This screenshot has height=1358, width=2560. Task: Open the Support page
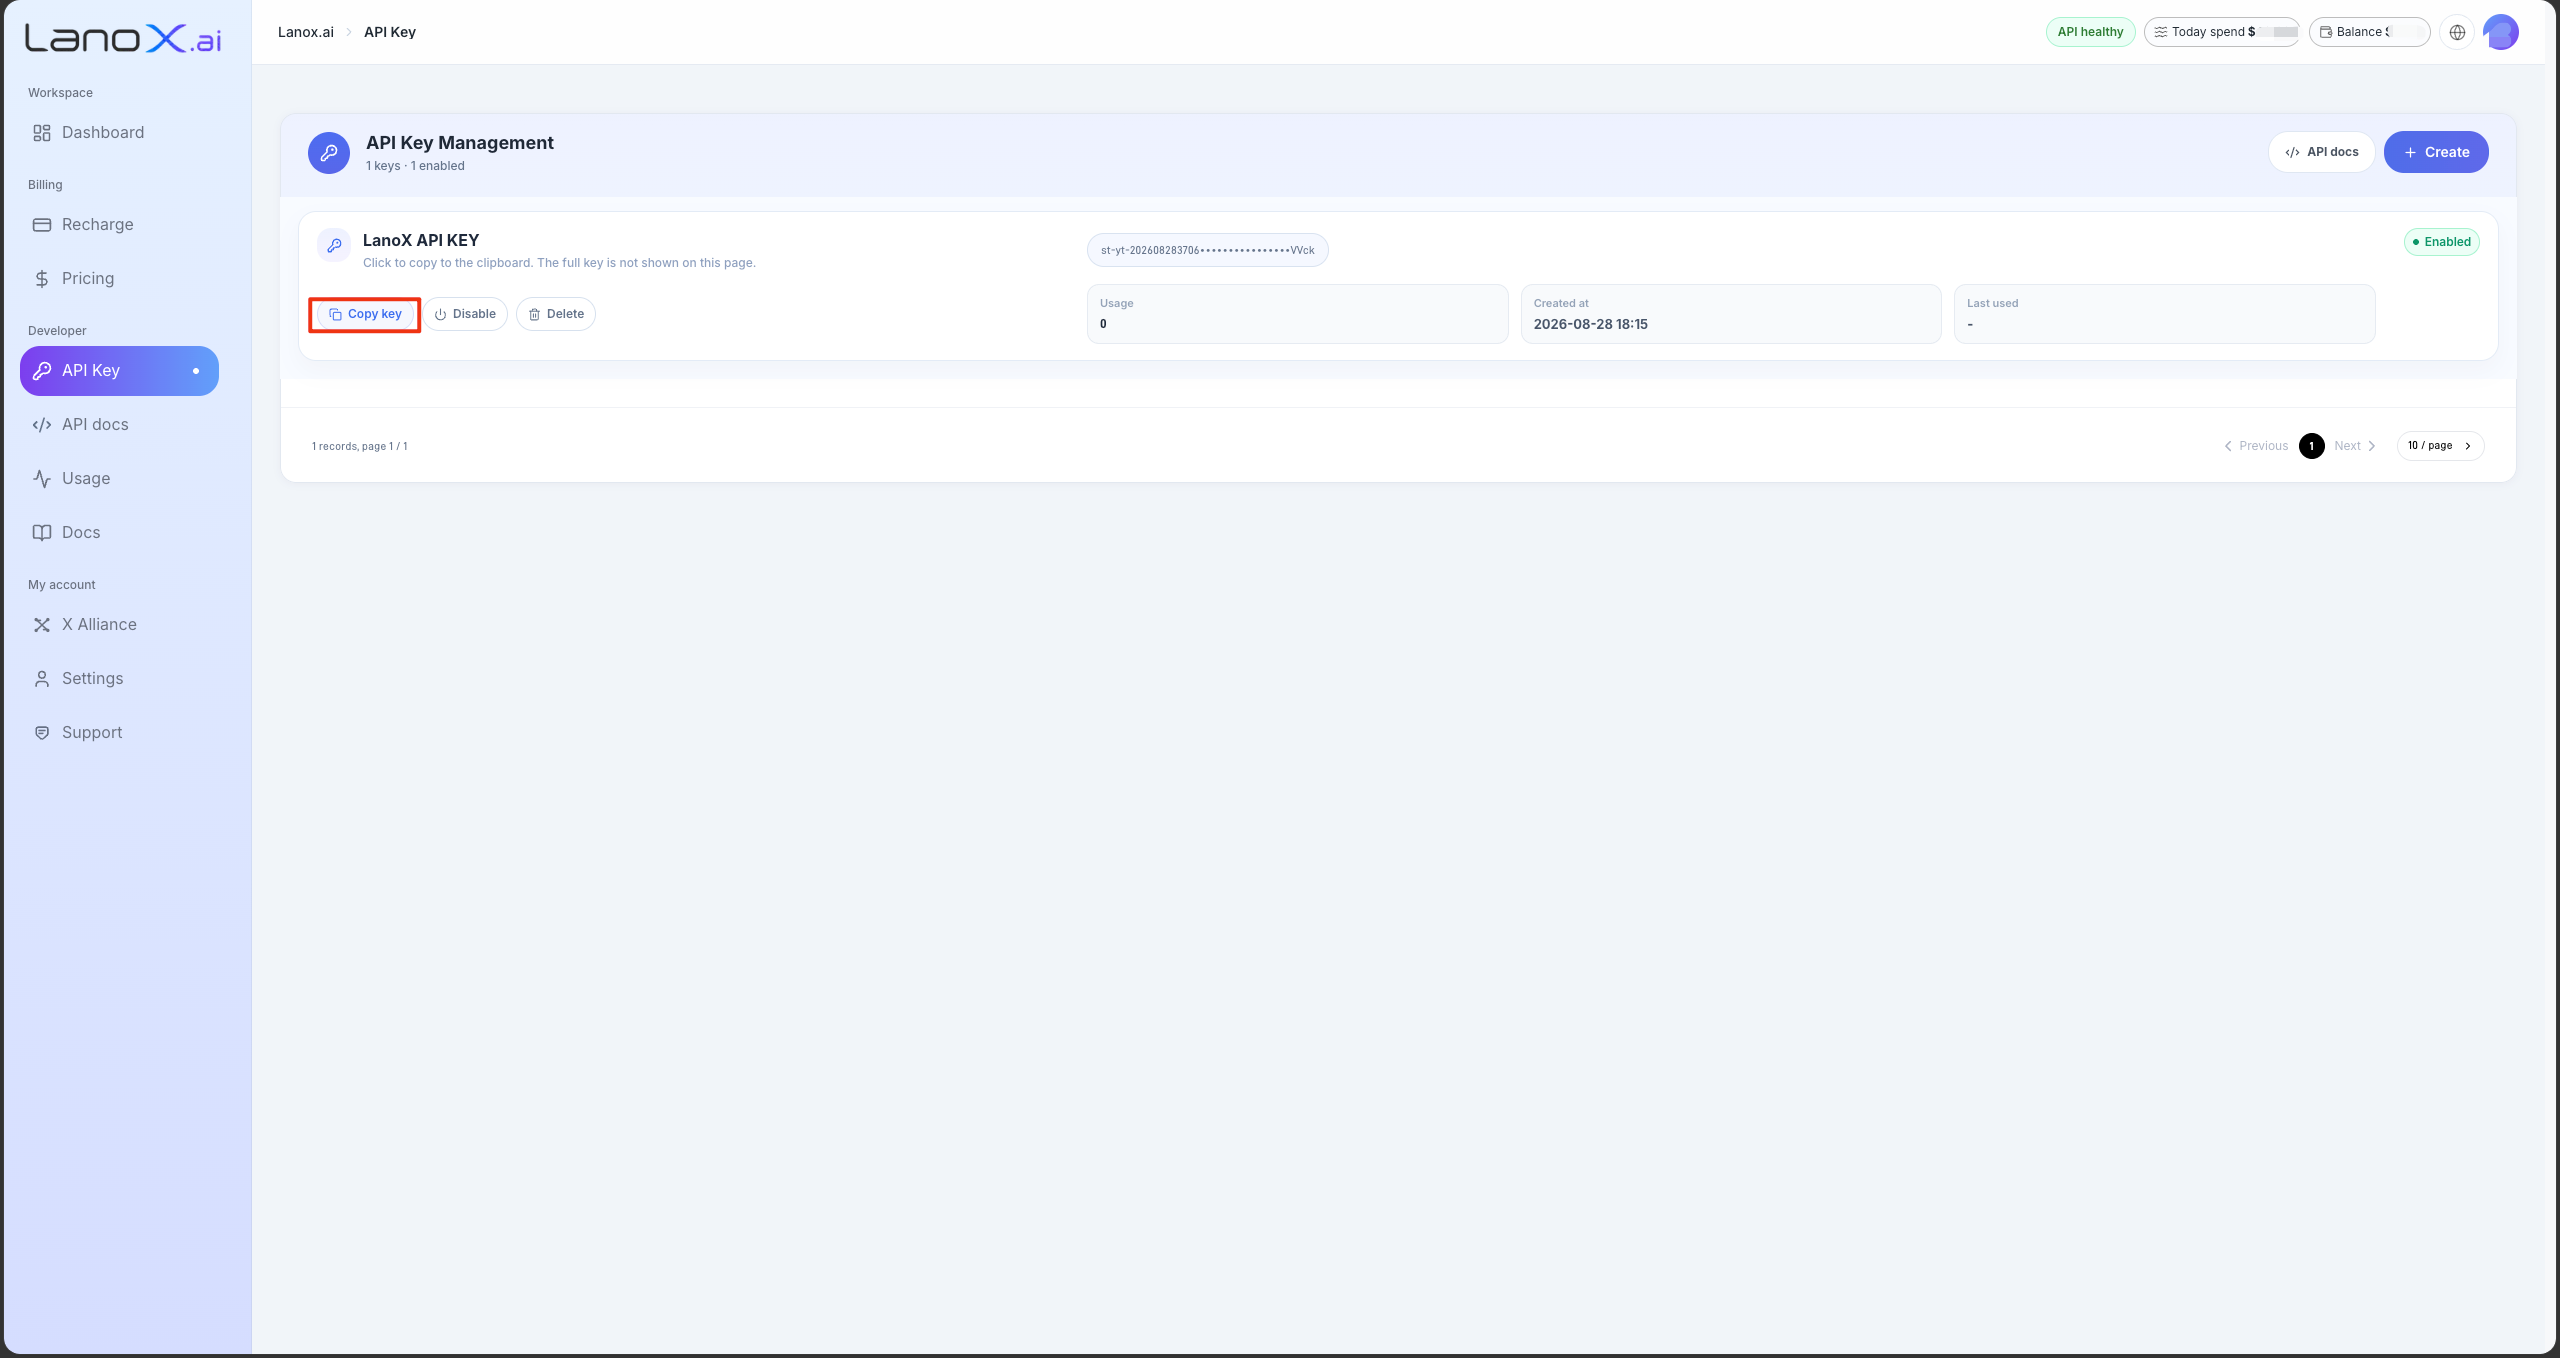tap(119, 733)
